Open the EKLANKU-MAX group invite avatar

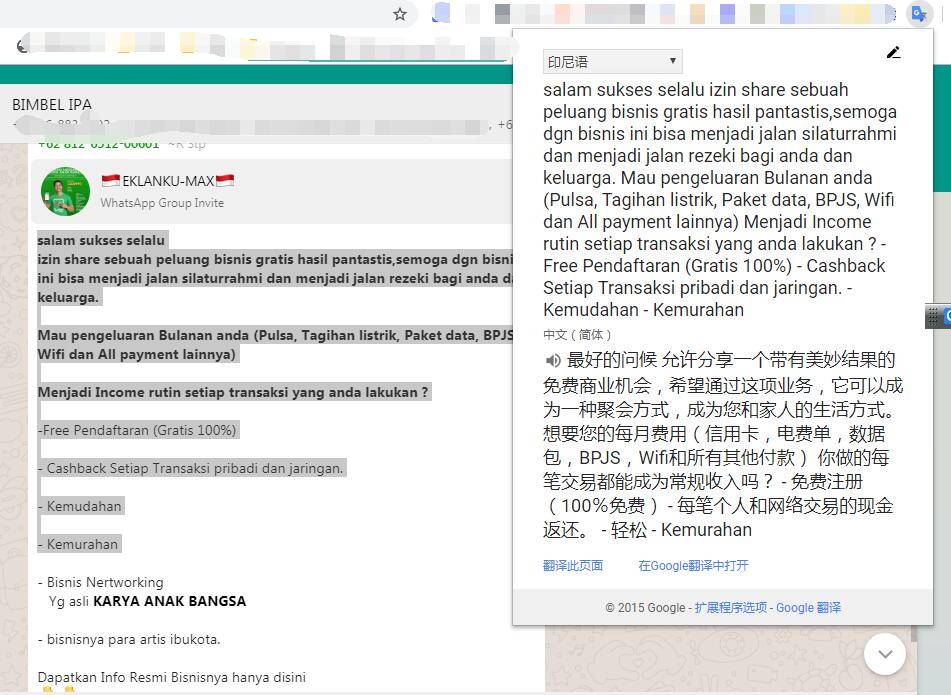point(66,192)
